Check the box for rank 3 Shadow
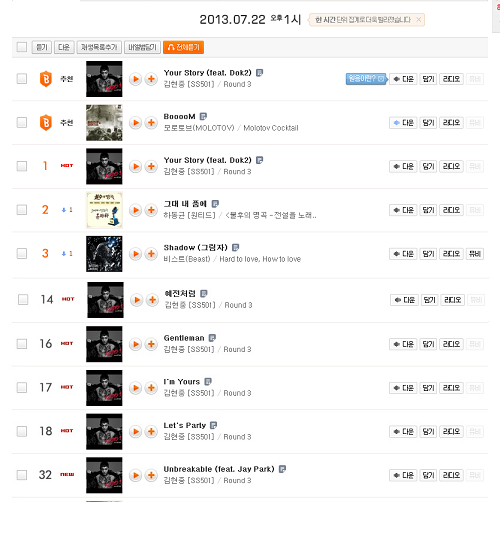This screenshot has width=500, height=534. click(22, 253)
